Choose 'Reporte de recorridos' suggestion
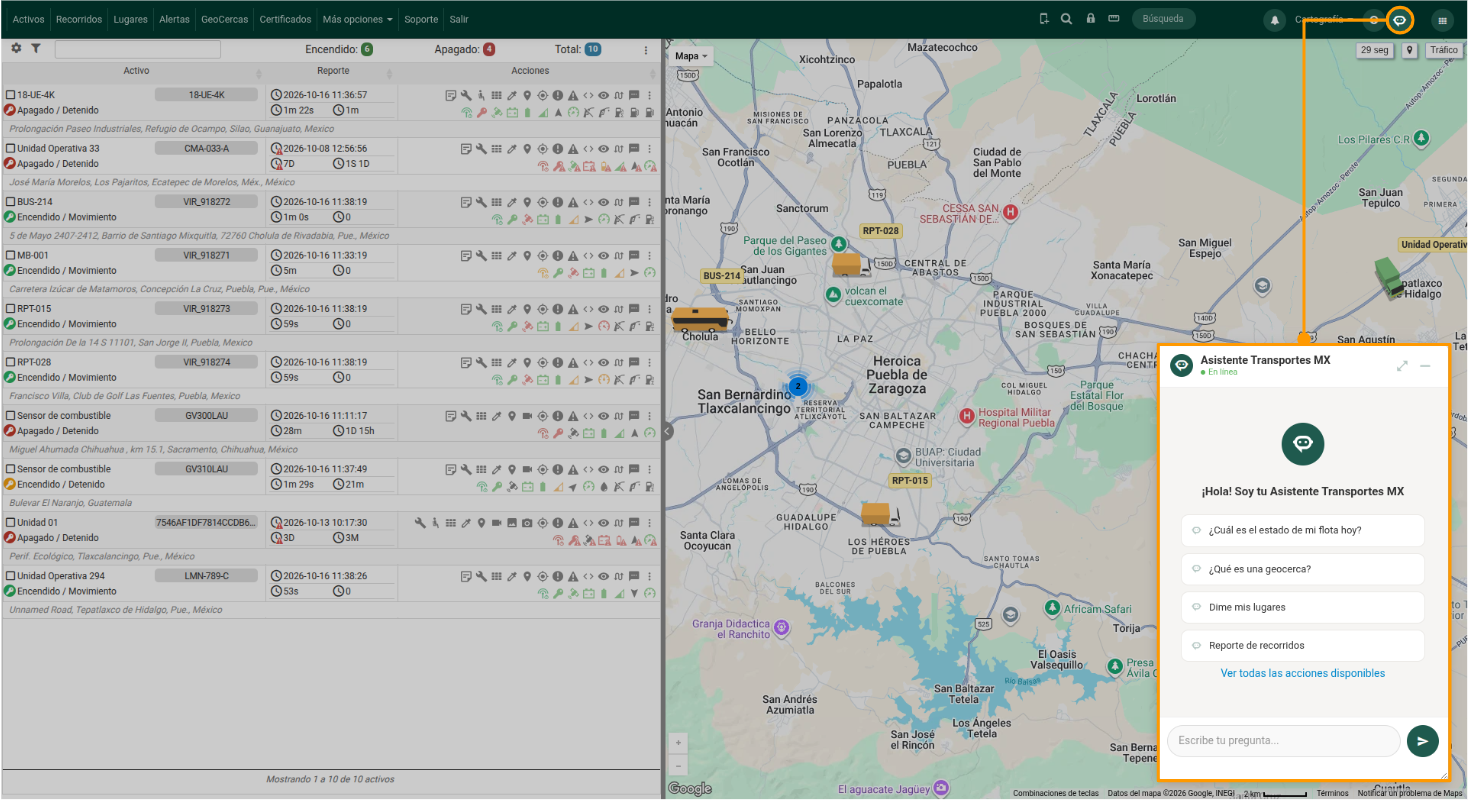The image size is (1468, 801). pyautogui.click(x=1302, y=645)
